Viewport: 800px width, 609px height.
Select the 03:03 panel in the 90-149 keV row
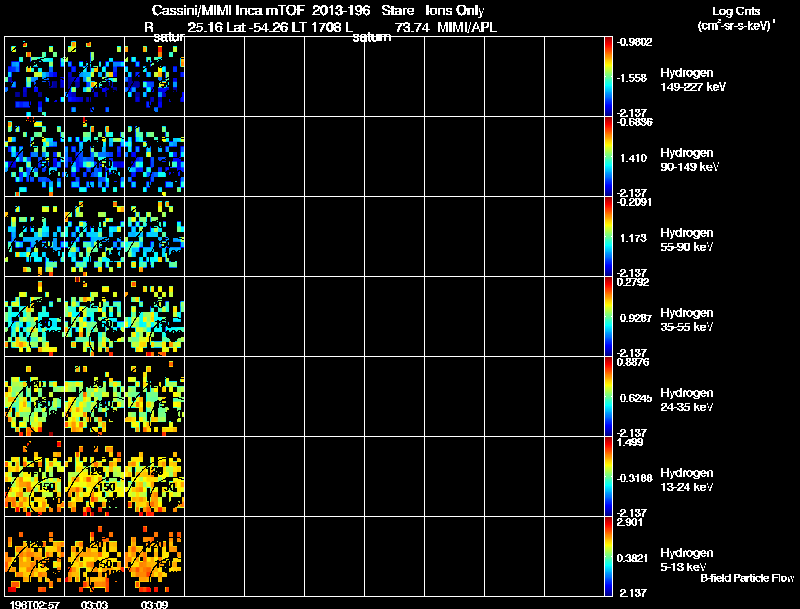(95, 157)
